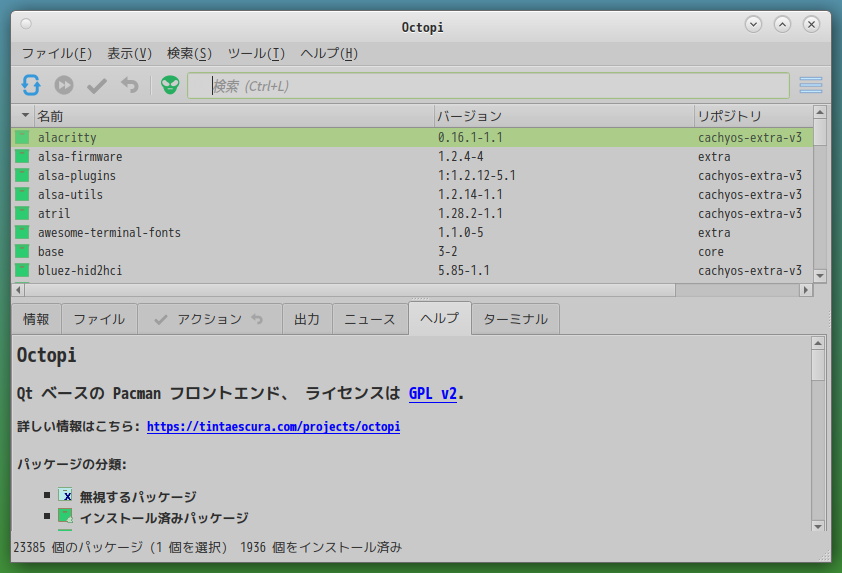
Task: Click the installed icon beside alsa-plugins
Action: 22,175
